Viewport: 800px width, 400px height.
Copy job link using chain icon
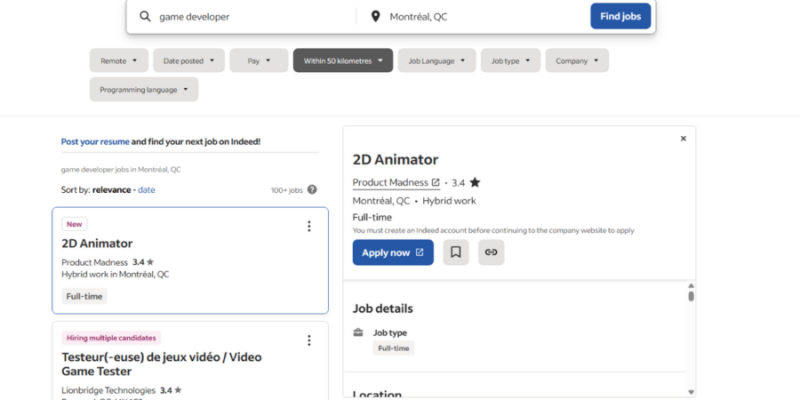tap(491, 253)
